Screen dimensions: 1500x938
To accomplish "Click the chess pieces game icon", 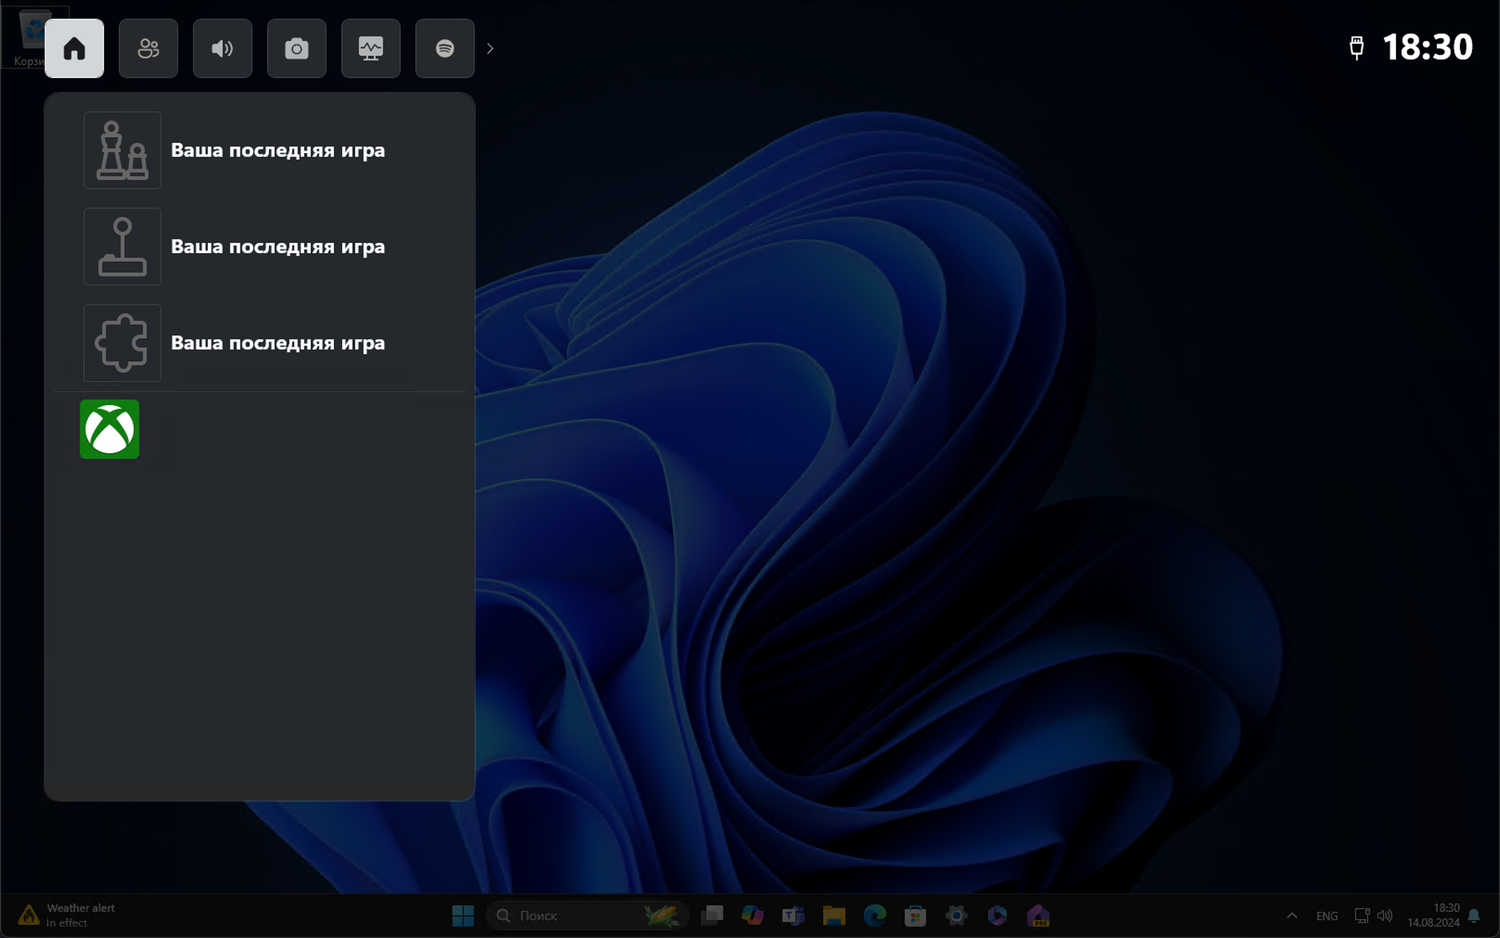I will coord(122,150).
